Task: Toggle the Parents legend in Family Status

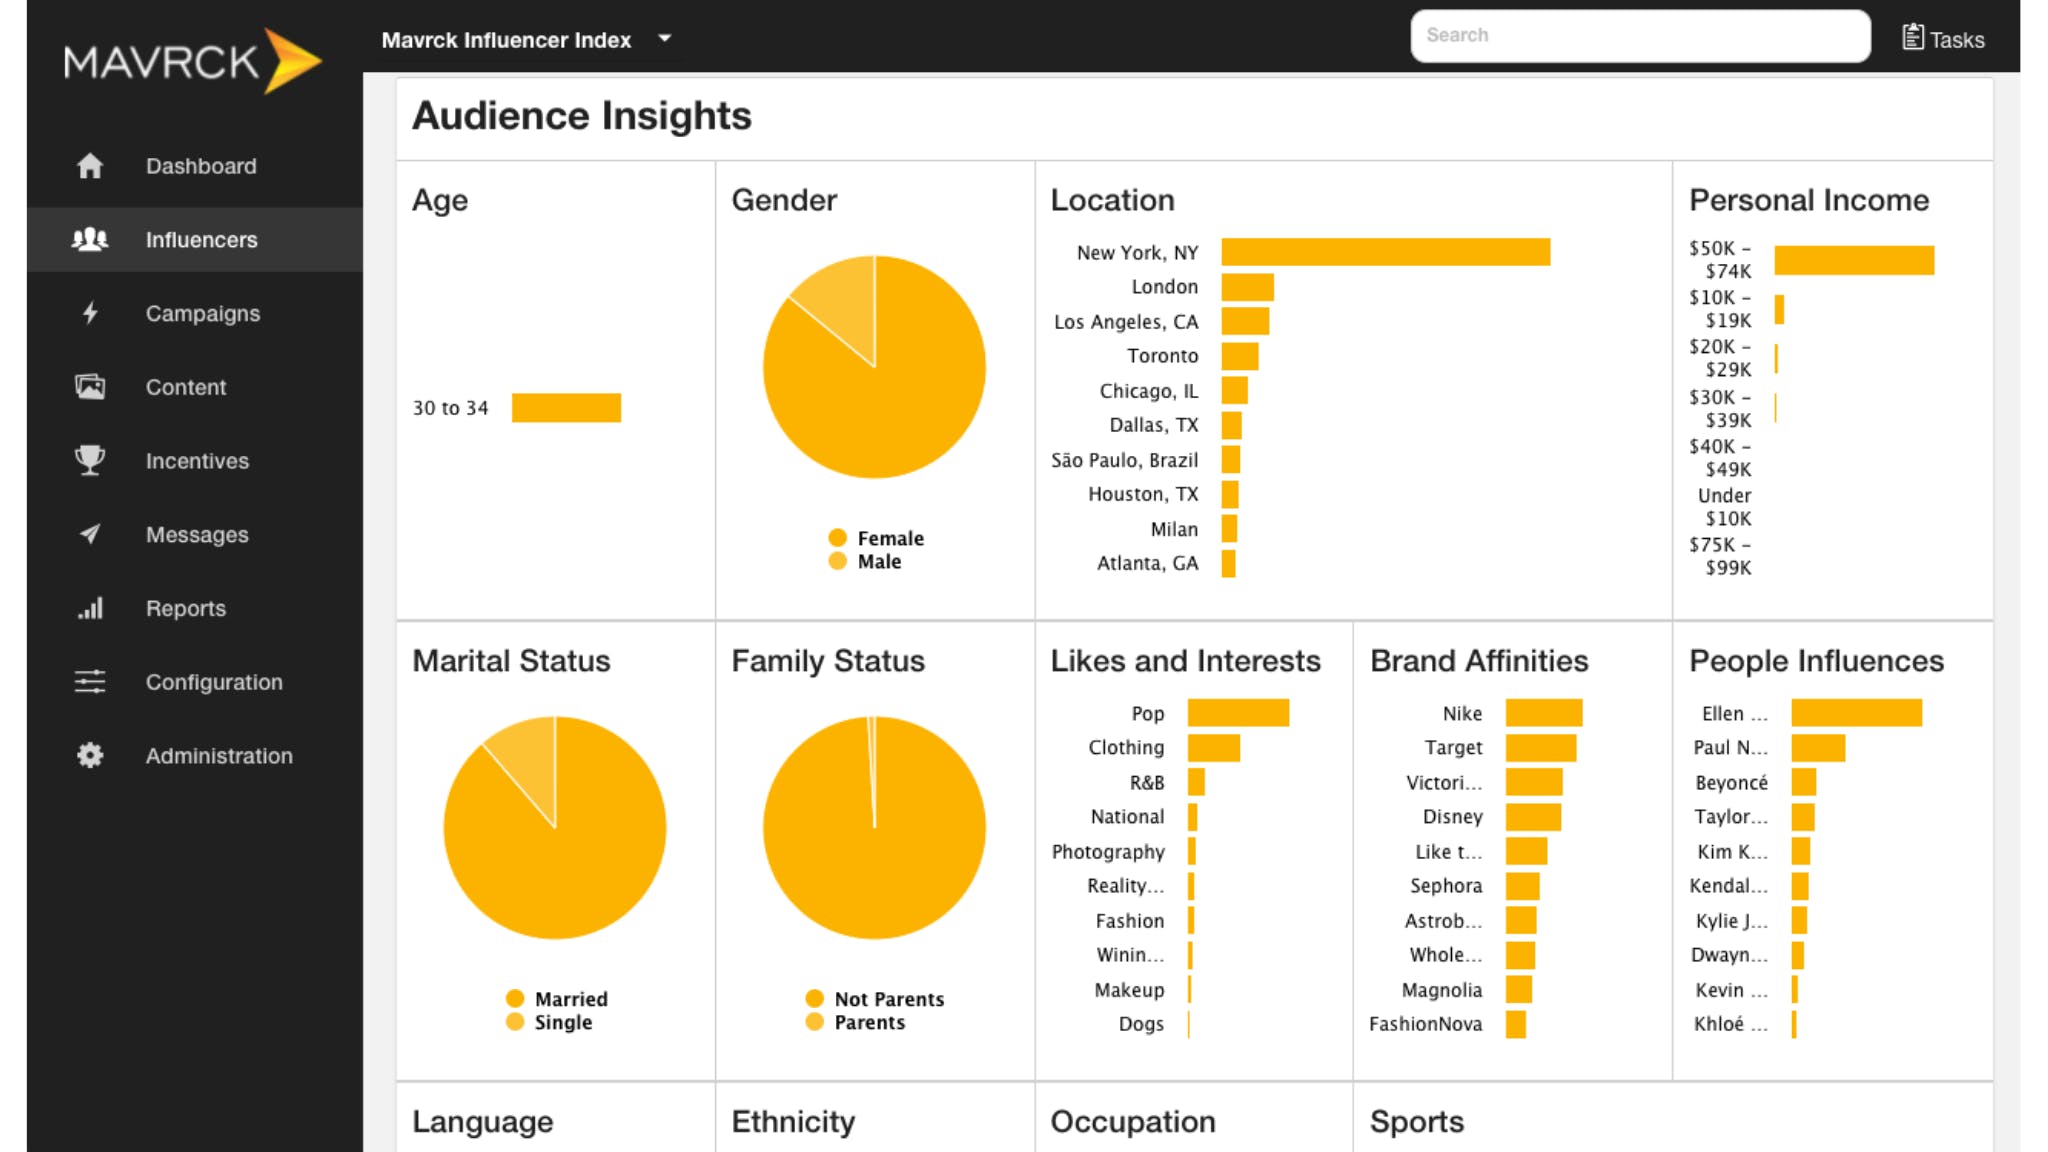Action: tap(868, 1022)
